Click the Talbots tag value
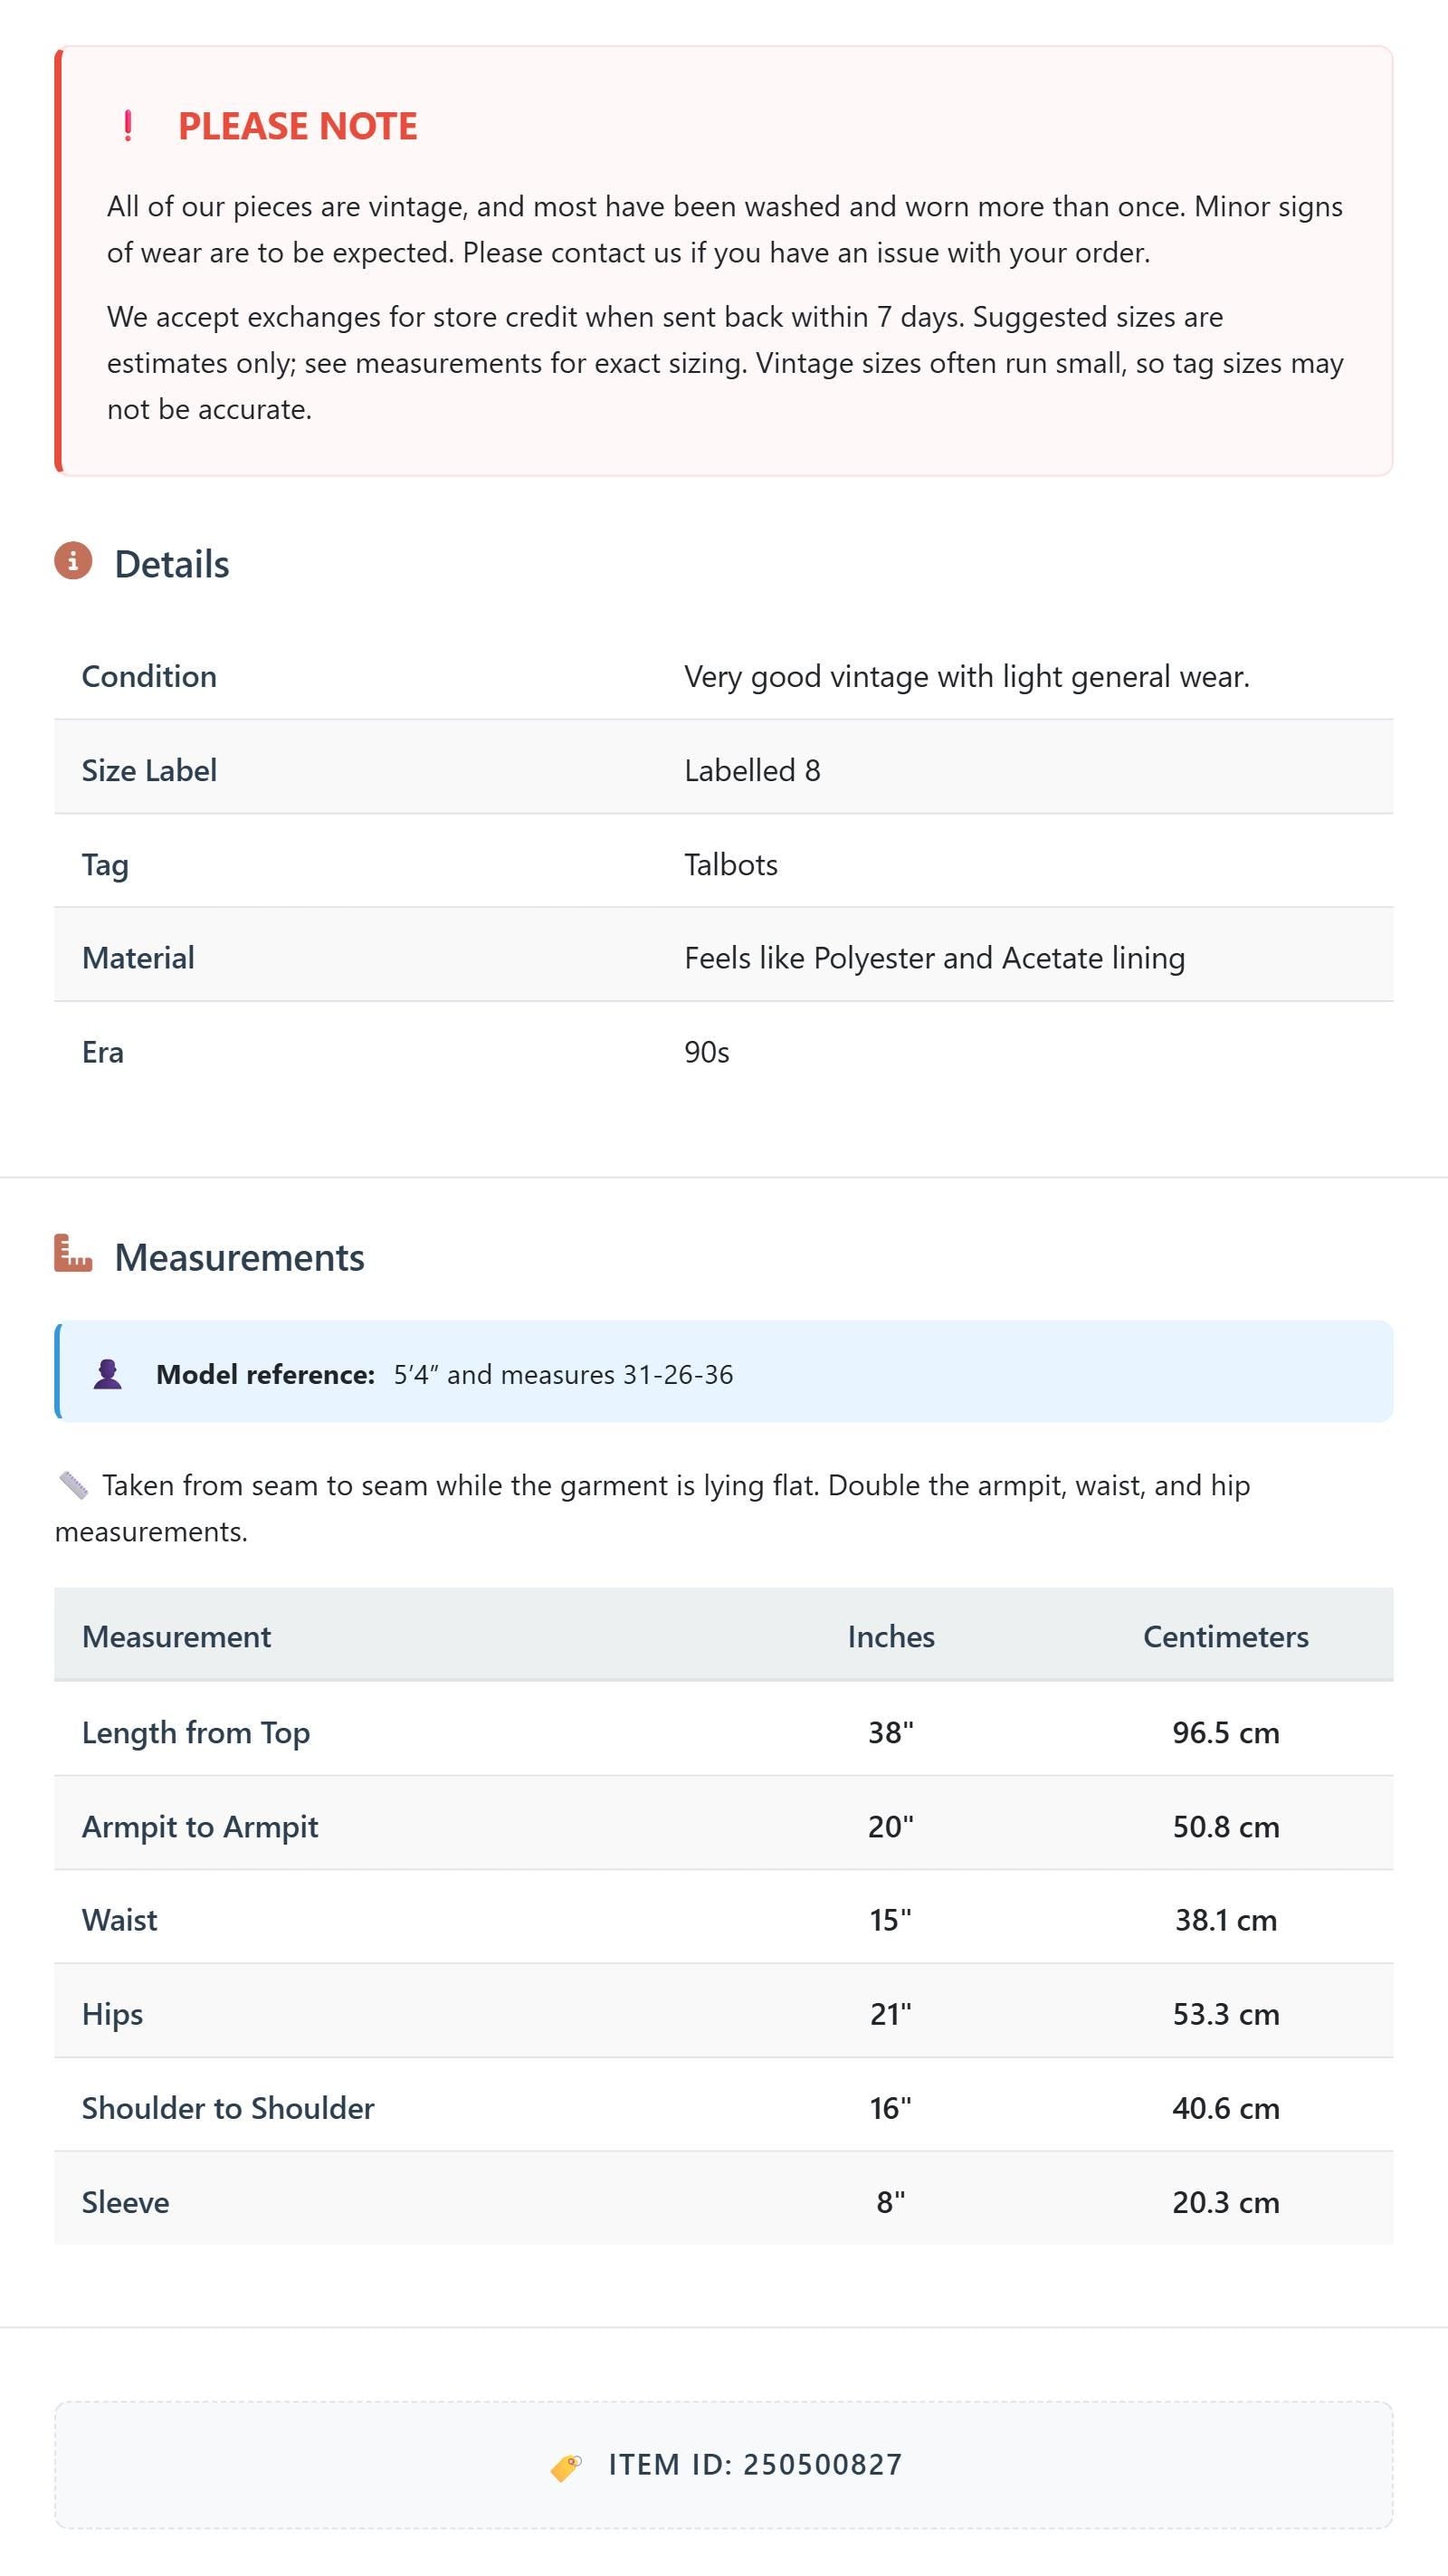The width and height of the screenshot is (1448, 2576). [731, 864]
